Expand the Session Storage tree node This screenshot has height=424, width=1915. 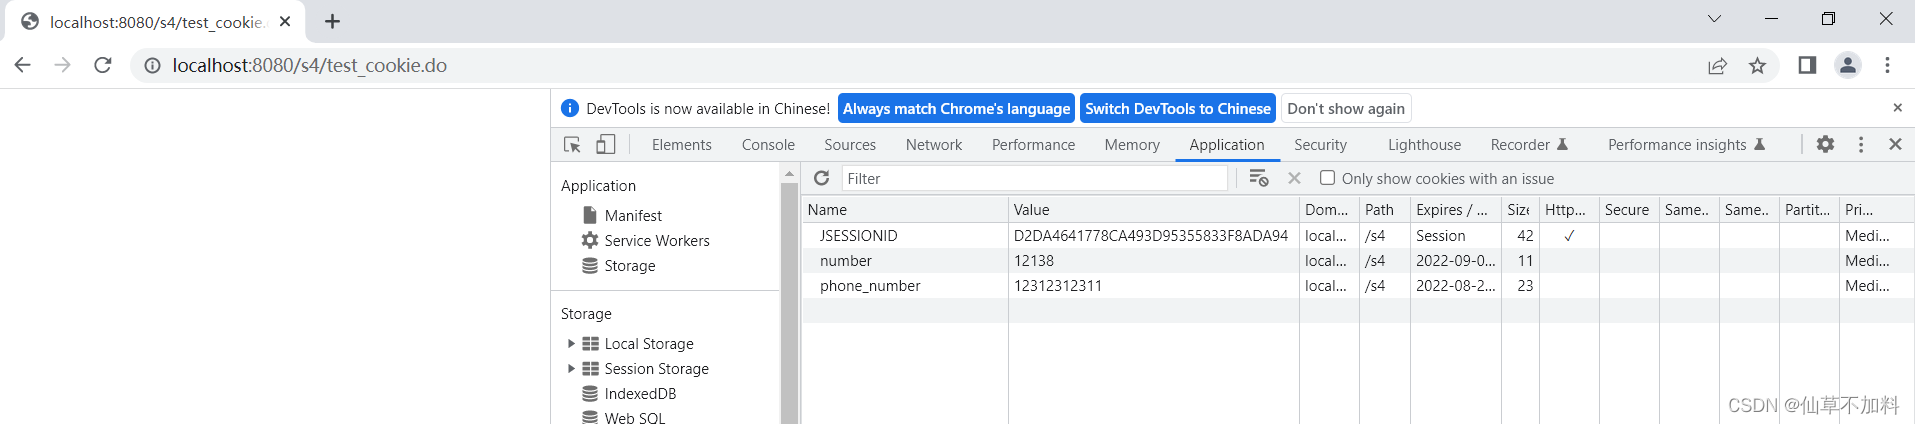571,368
